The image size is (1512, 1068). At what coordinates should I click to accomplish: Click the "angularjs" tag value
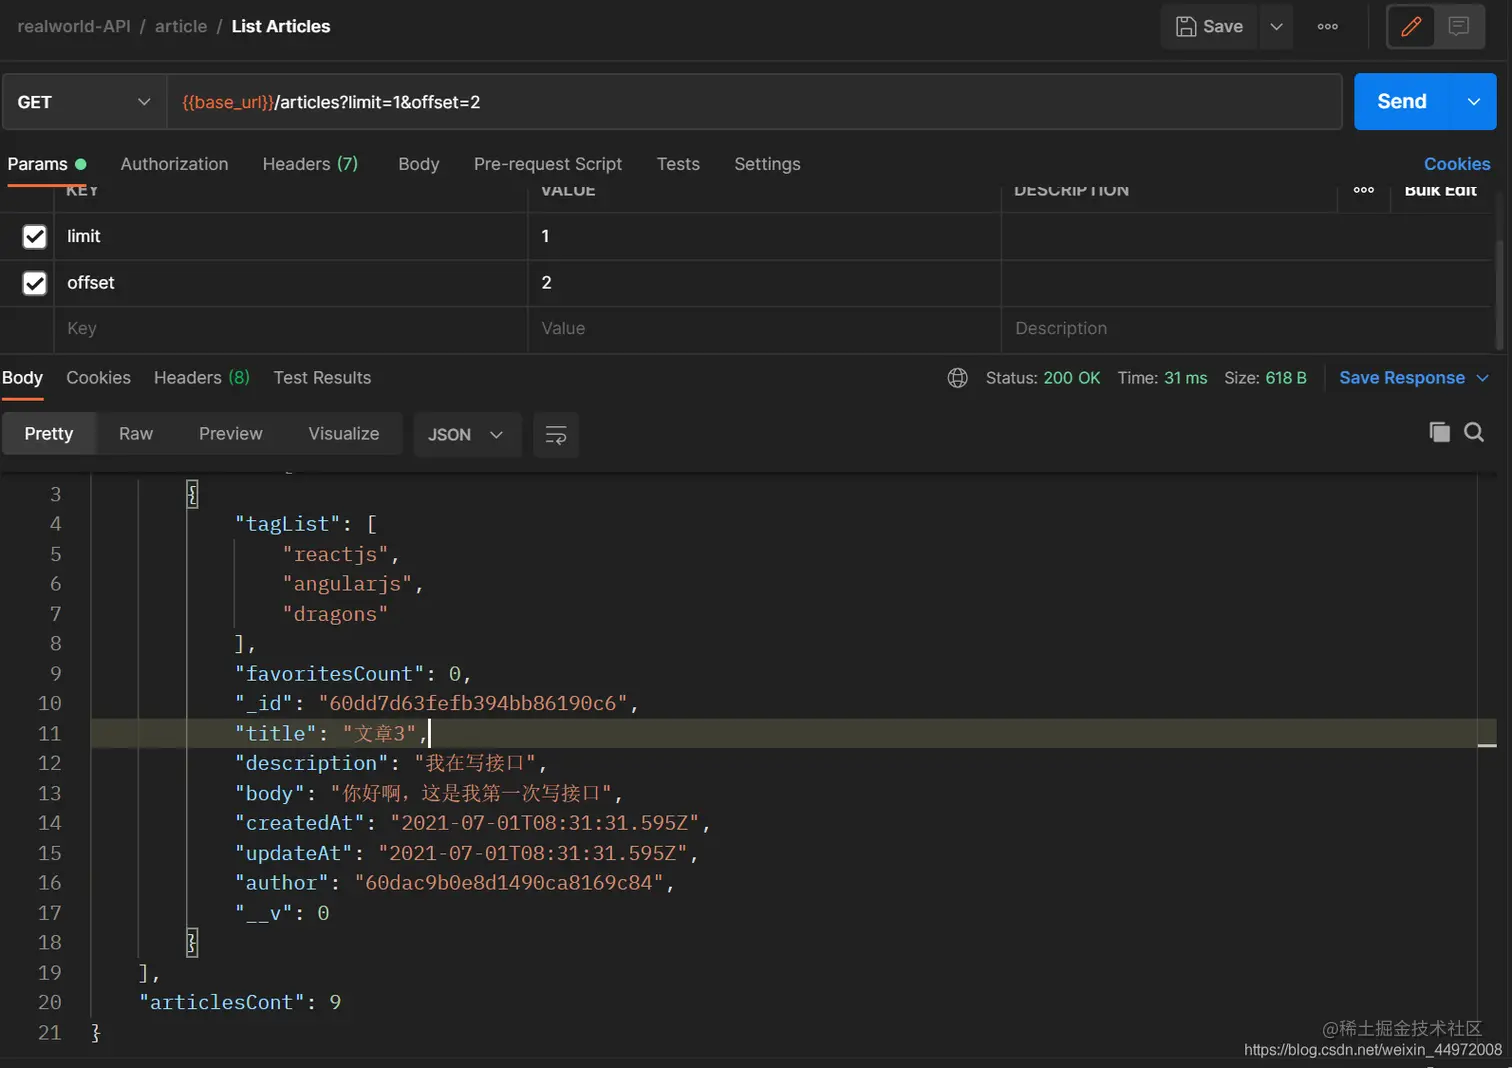tap(347, 584)
